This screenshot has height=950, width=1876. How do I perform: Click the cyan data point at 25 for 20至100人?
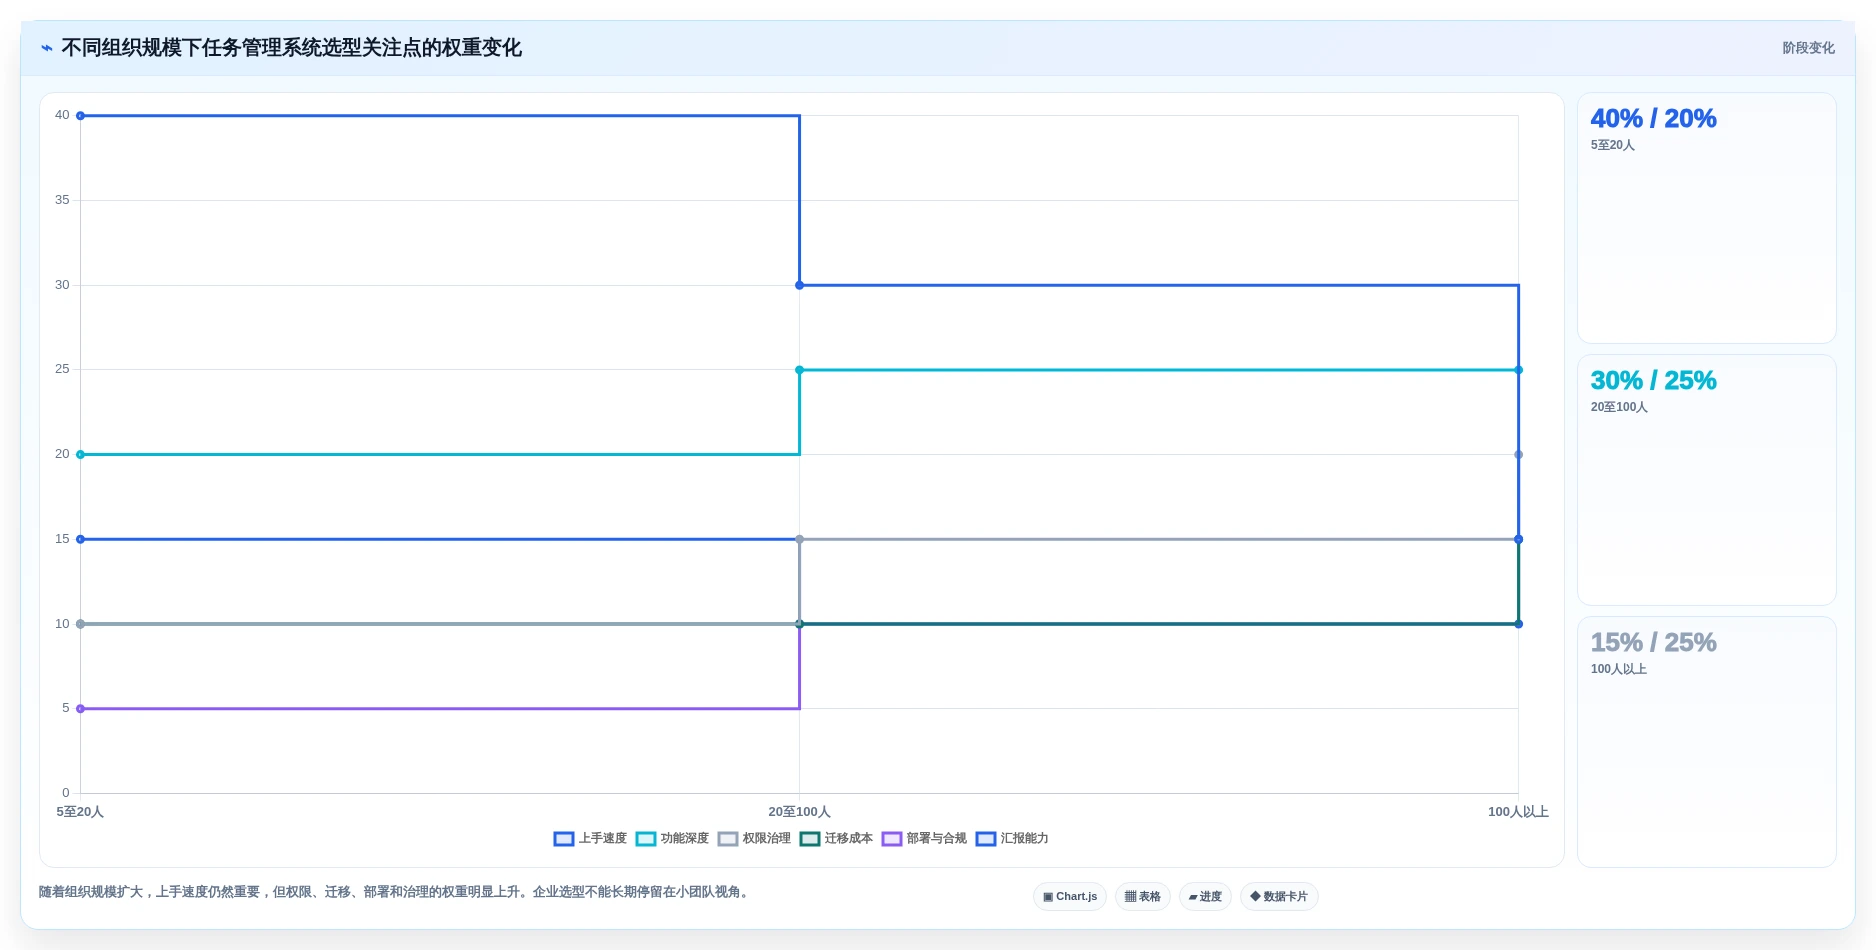tap(799, 370)
